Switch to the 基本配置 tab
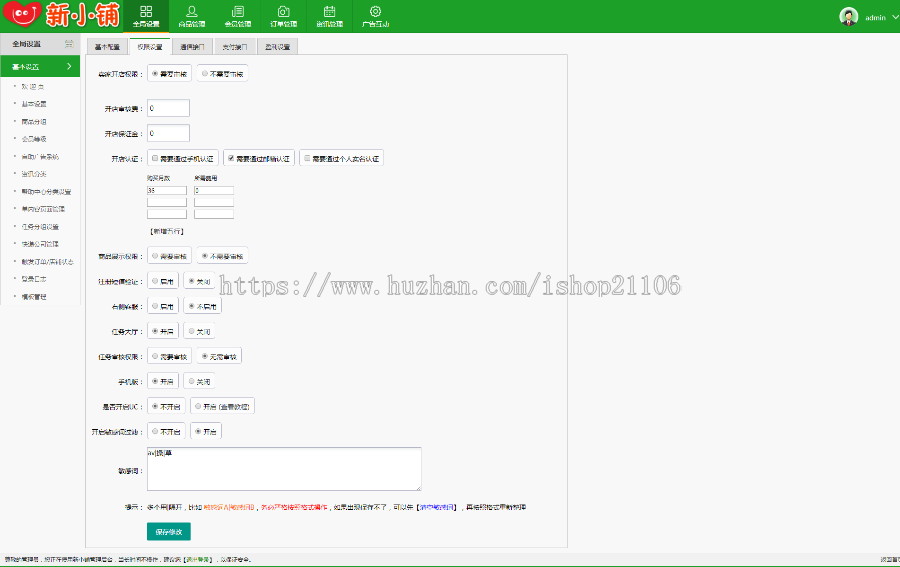Viewport: 900px width, 567px height. click(x=107, y=47)
